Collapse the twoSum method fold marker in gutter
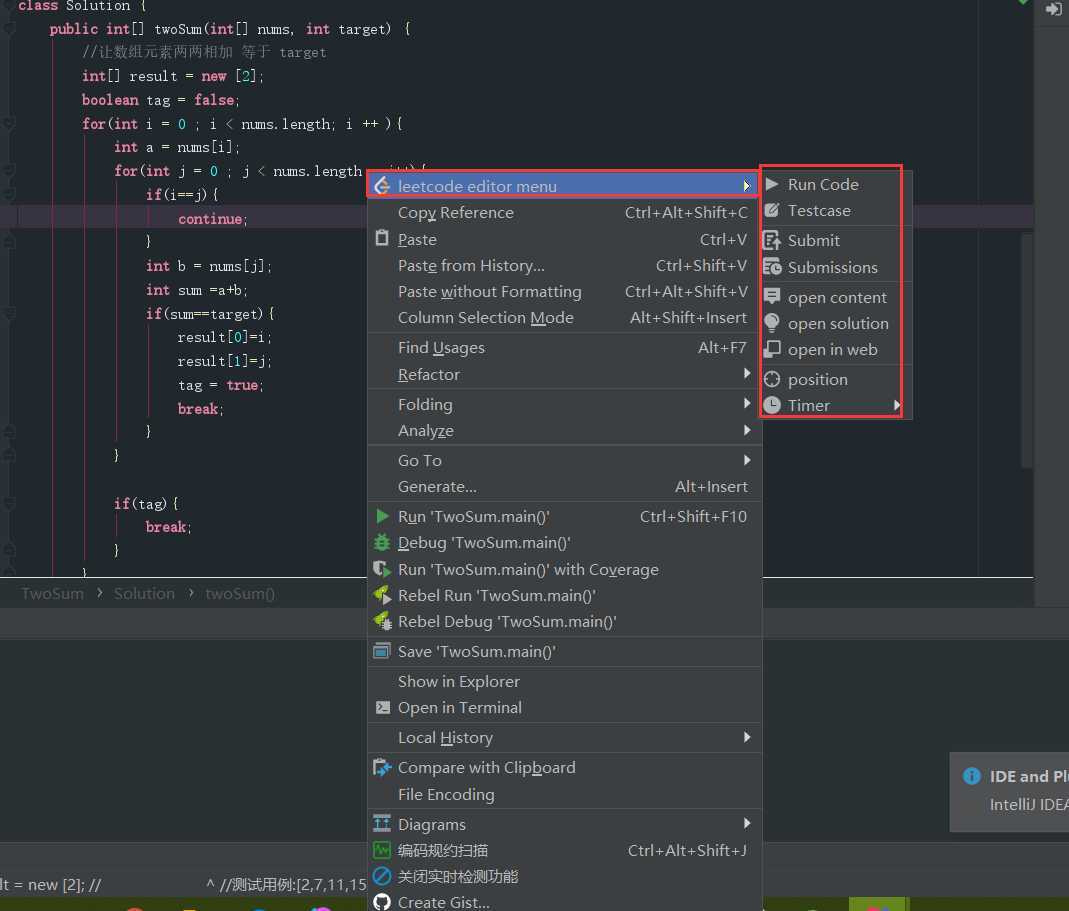The image size is (1069, 911). pyautogui.click(x=9, y=29)
